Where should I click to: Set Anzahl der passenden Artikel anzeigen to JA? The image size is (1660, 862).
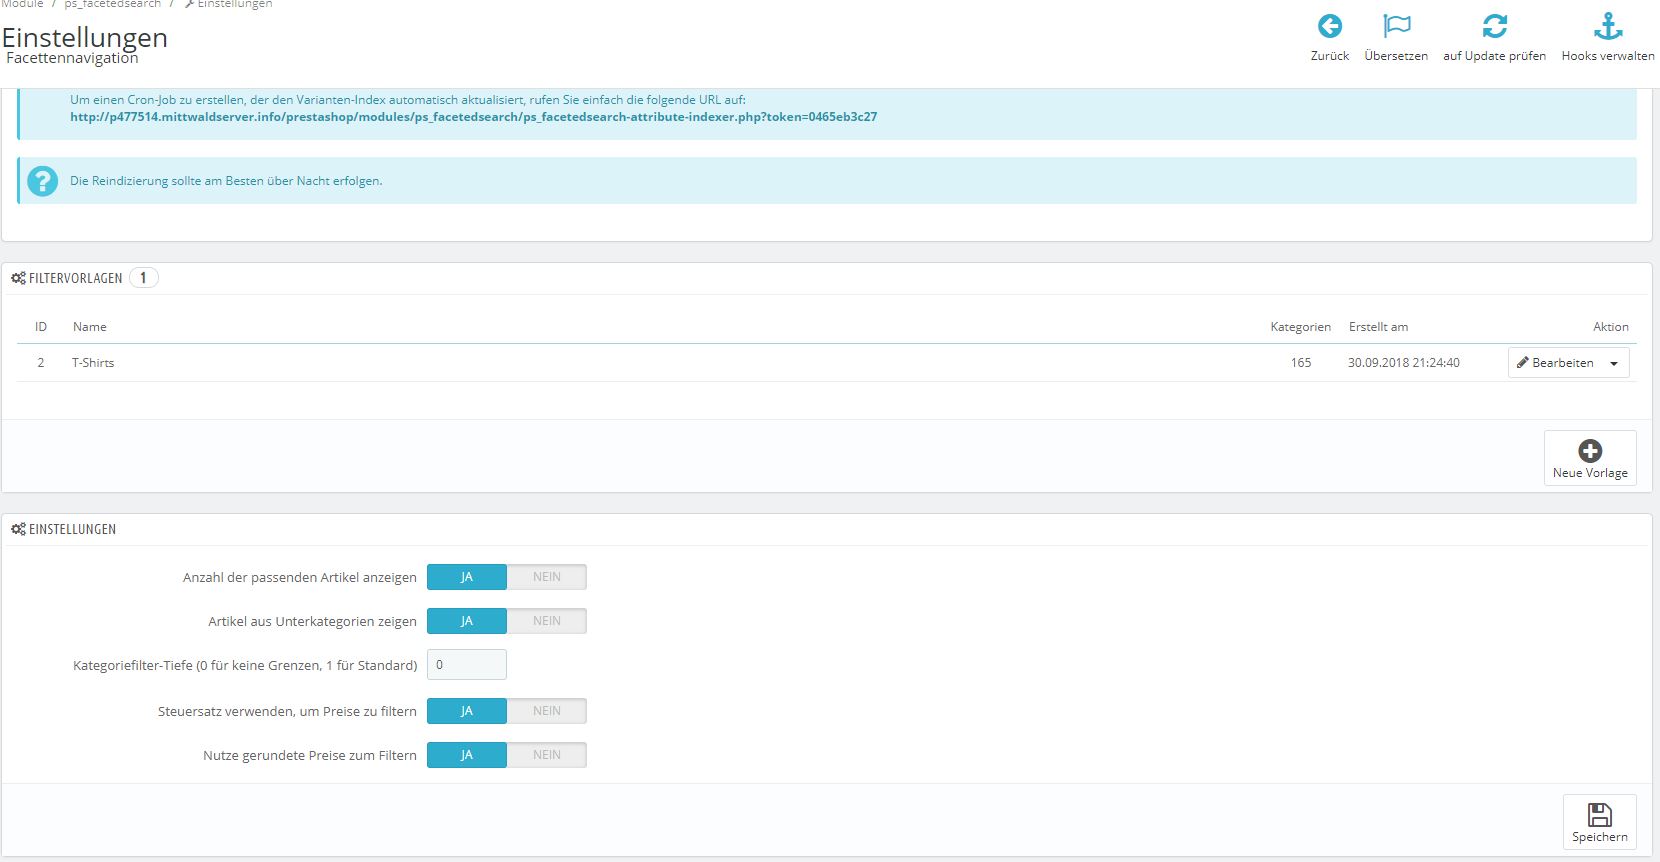[x=467, y=577]
